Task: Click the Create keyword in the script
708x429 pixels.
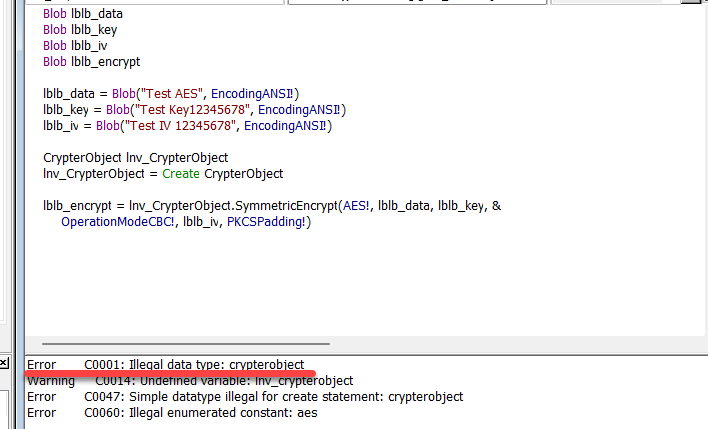Action: pos(180,174)
